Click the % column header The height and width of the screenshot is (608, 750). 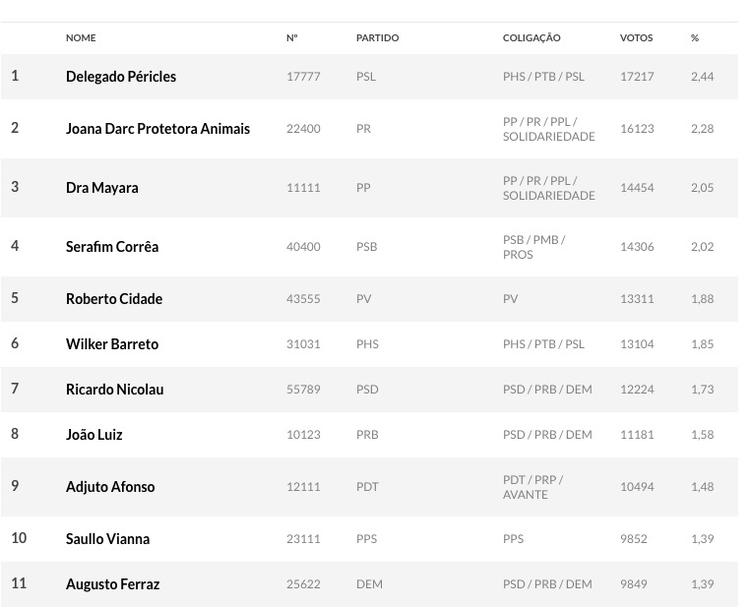point(695,38)
